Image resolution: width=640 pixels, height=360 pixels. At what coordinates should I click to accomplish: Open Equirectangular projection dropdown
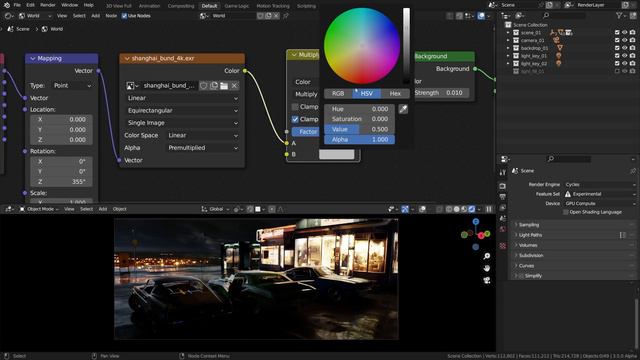(x=182, y=111)
